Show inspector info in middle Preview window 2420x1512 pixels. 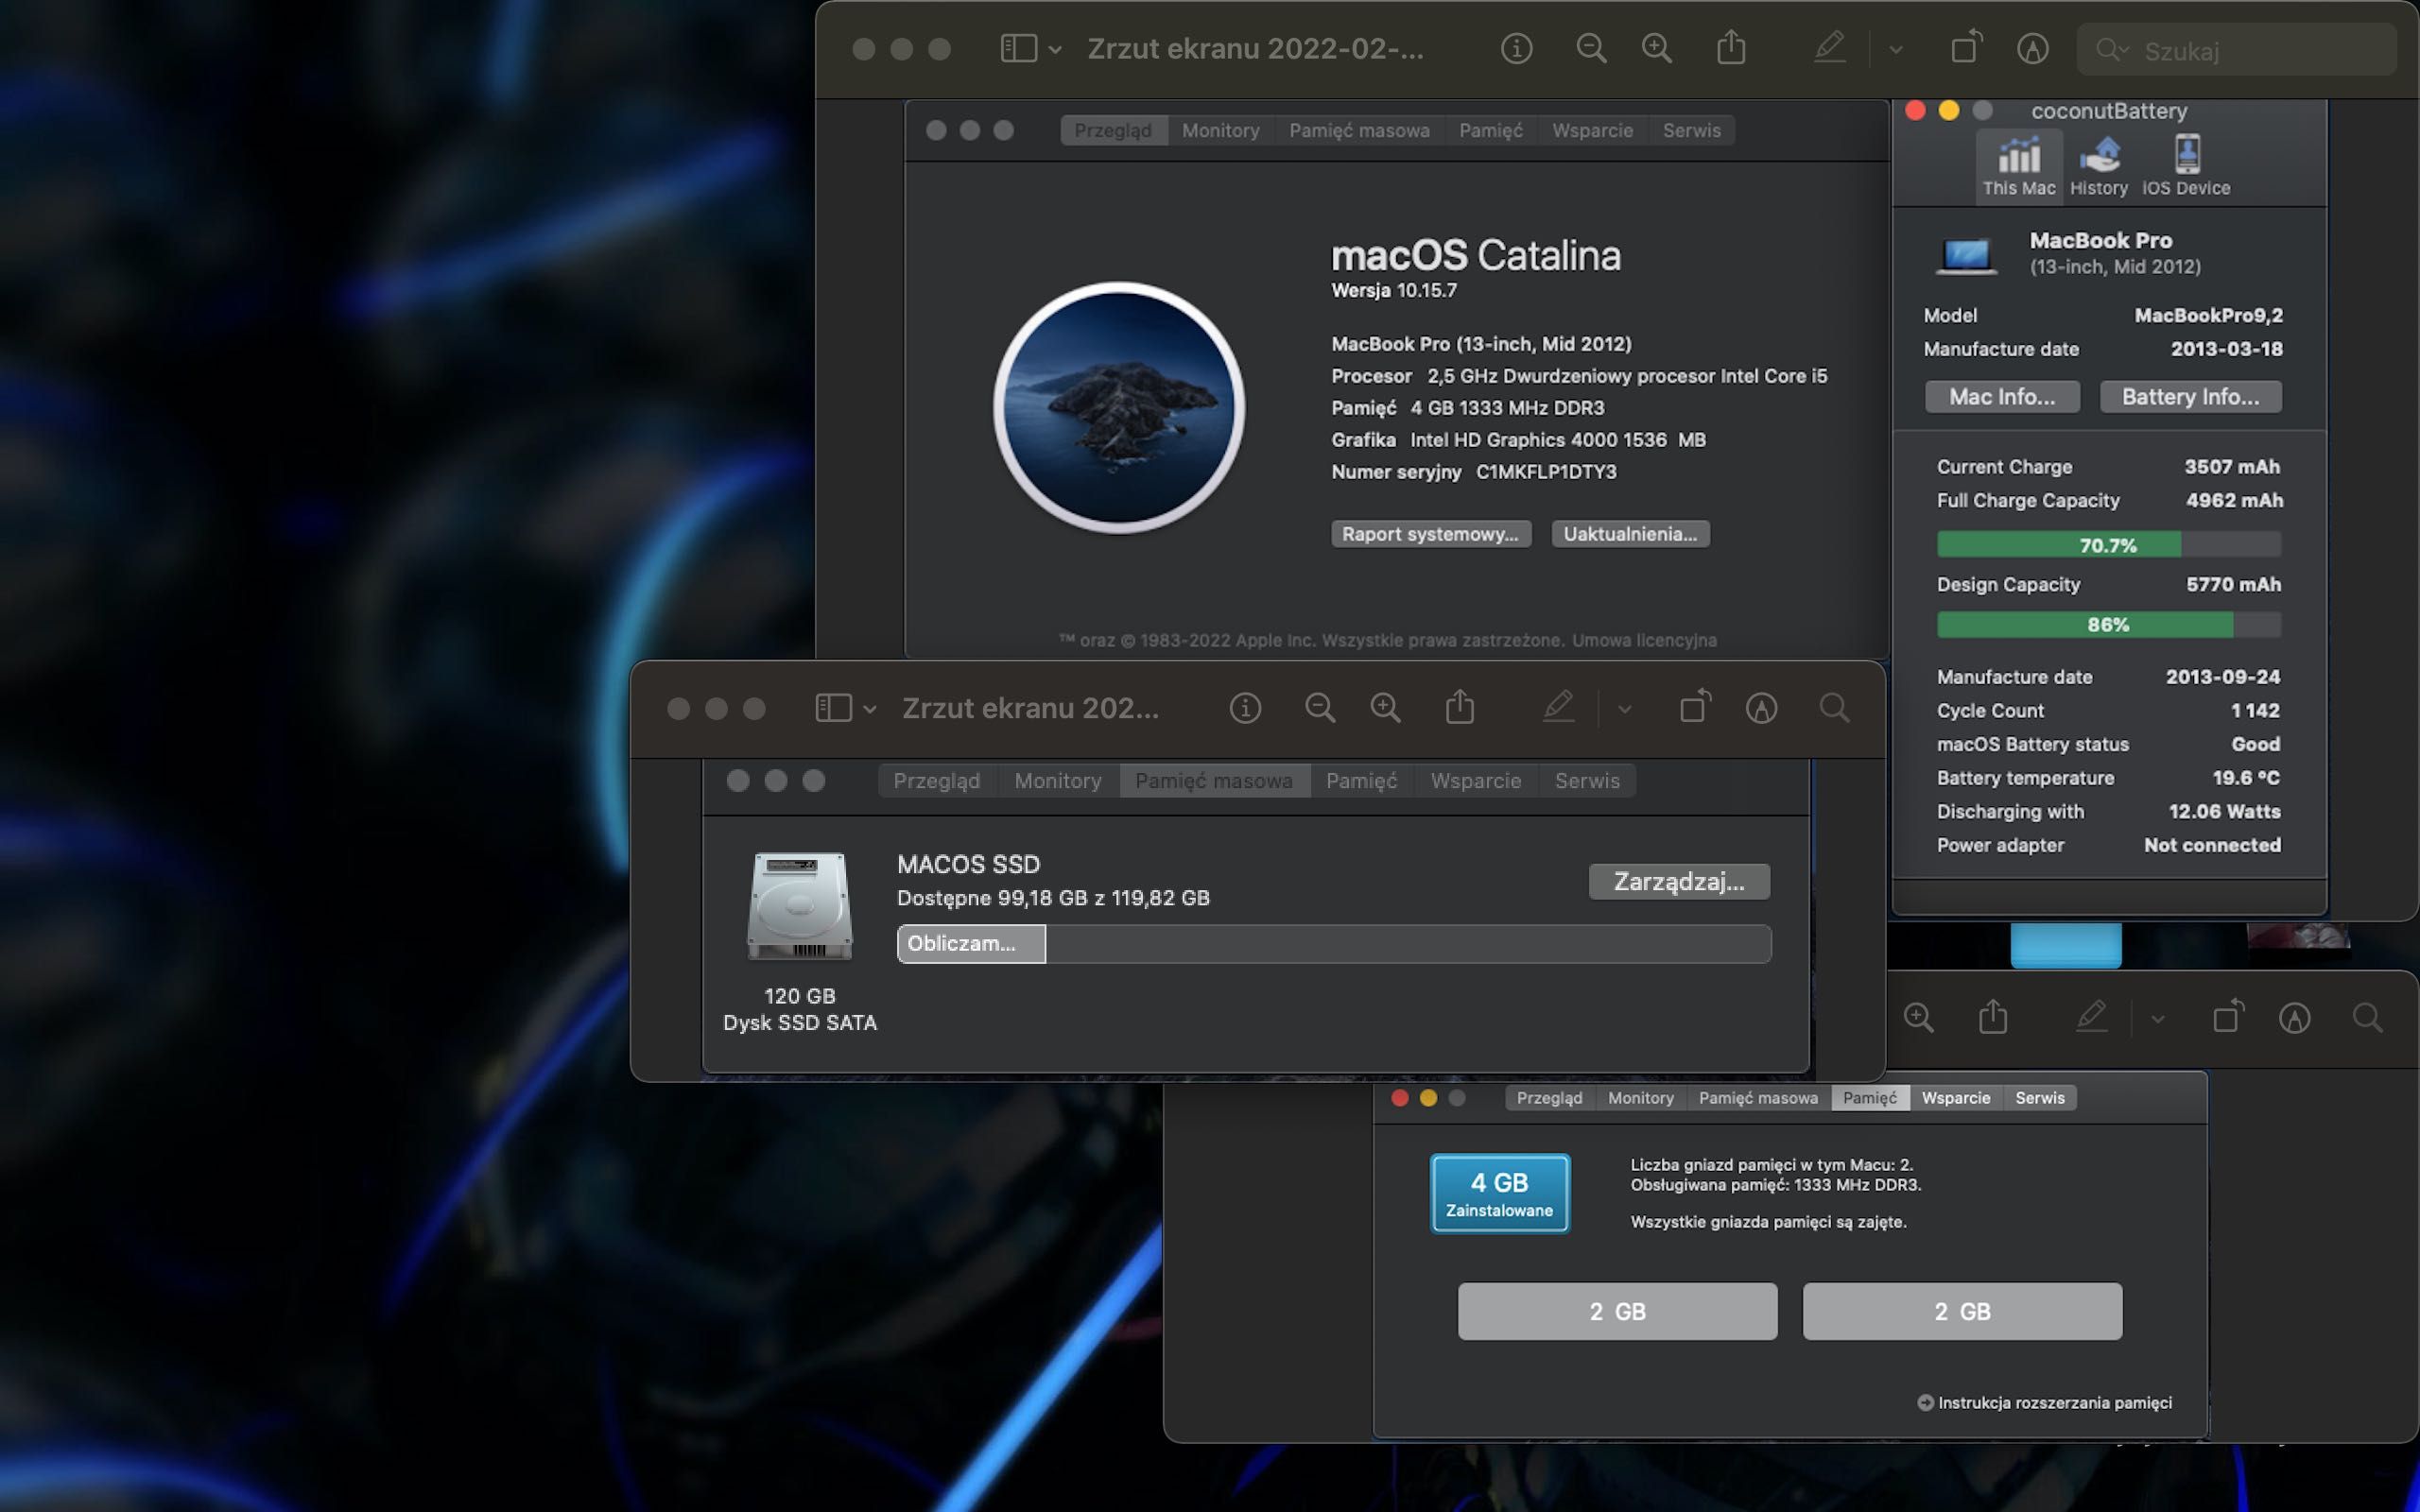[x=1245, y=708]
